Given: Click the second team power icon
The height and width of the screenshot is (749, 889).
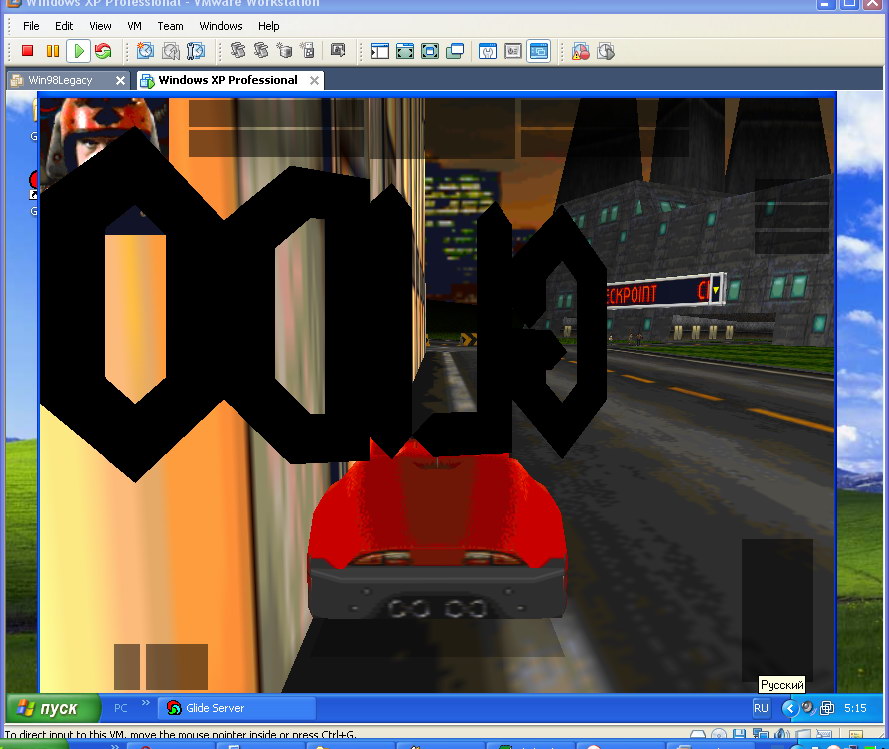Looking at the screenshot, I should click(x=261, y=51).
